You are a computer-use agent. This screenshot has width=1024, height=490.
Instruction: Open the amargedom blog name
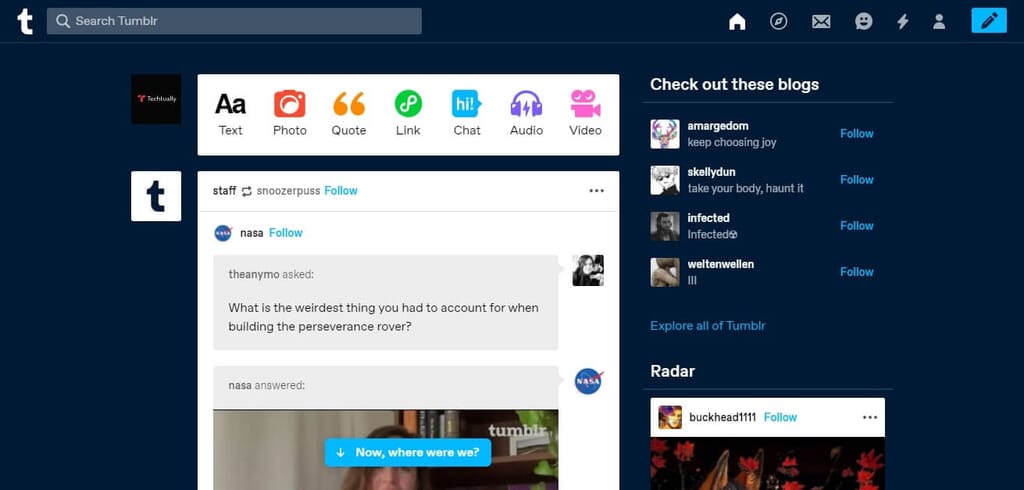click(x=718, y=125)
